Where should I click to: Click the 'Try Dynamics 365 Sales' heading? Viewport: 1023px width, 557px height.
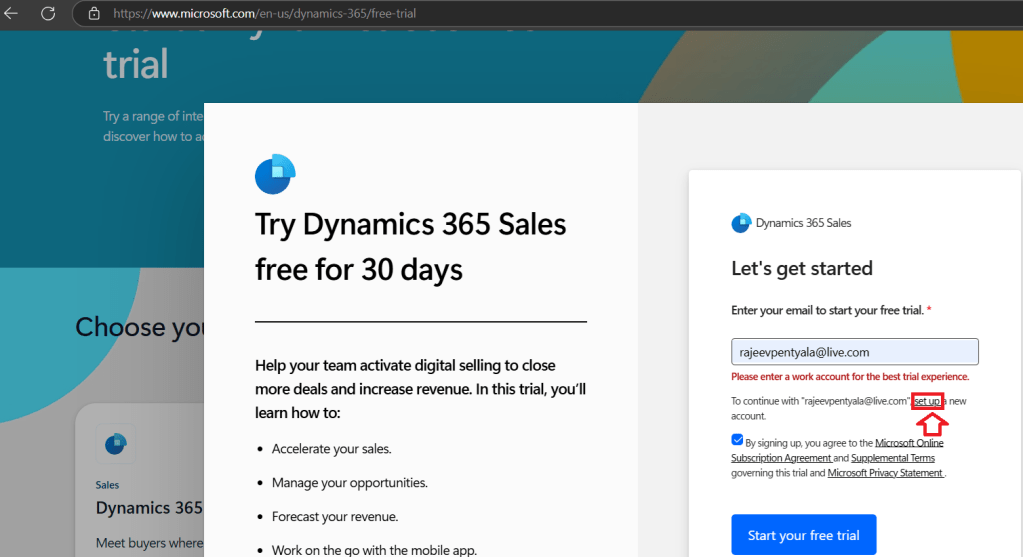(x=410, y=225)
